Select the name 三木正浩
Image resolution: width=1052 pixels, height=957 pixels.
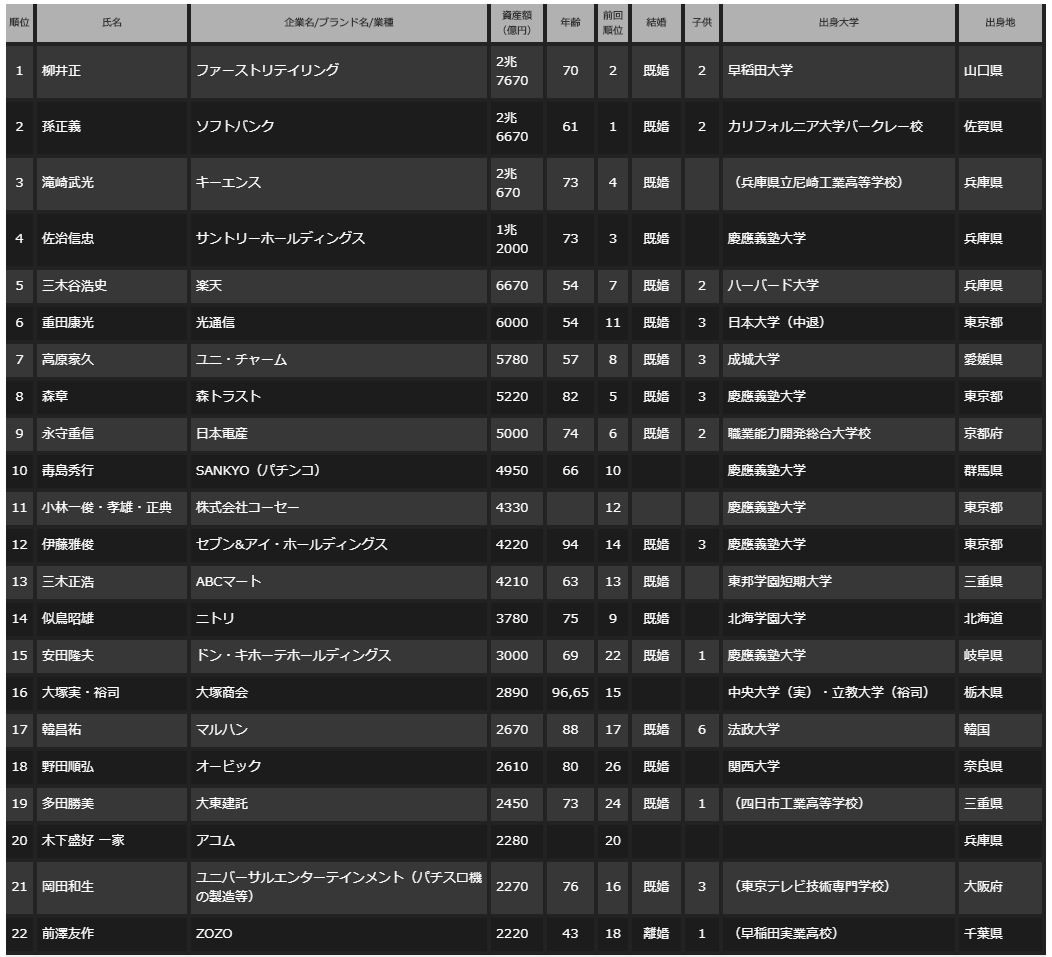click(x=68, y=581)
